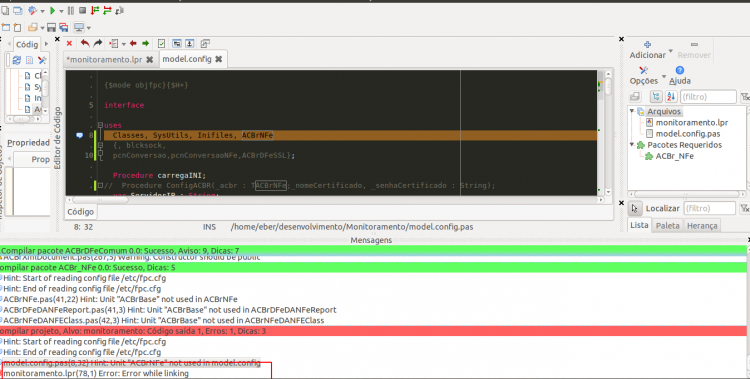Screen dimensions: 750x379
Task: Switch to the Paleta tab
Action: click(x=667, y=225)
